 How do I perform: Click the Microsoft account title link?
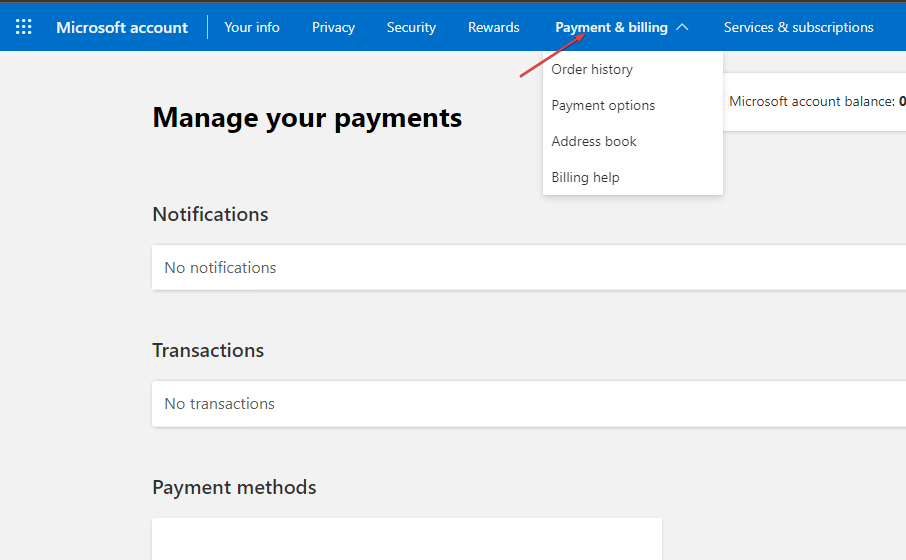(x=122, y=27)
